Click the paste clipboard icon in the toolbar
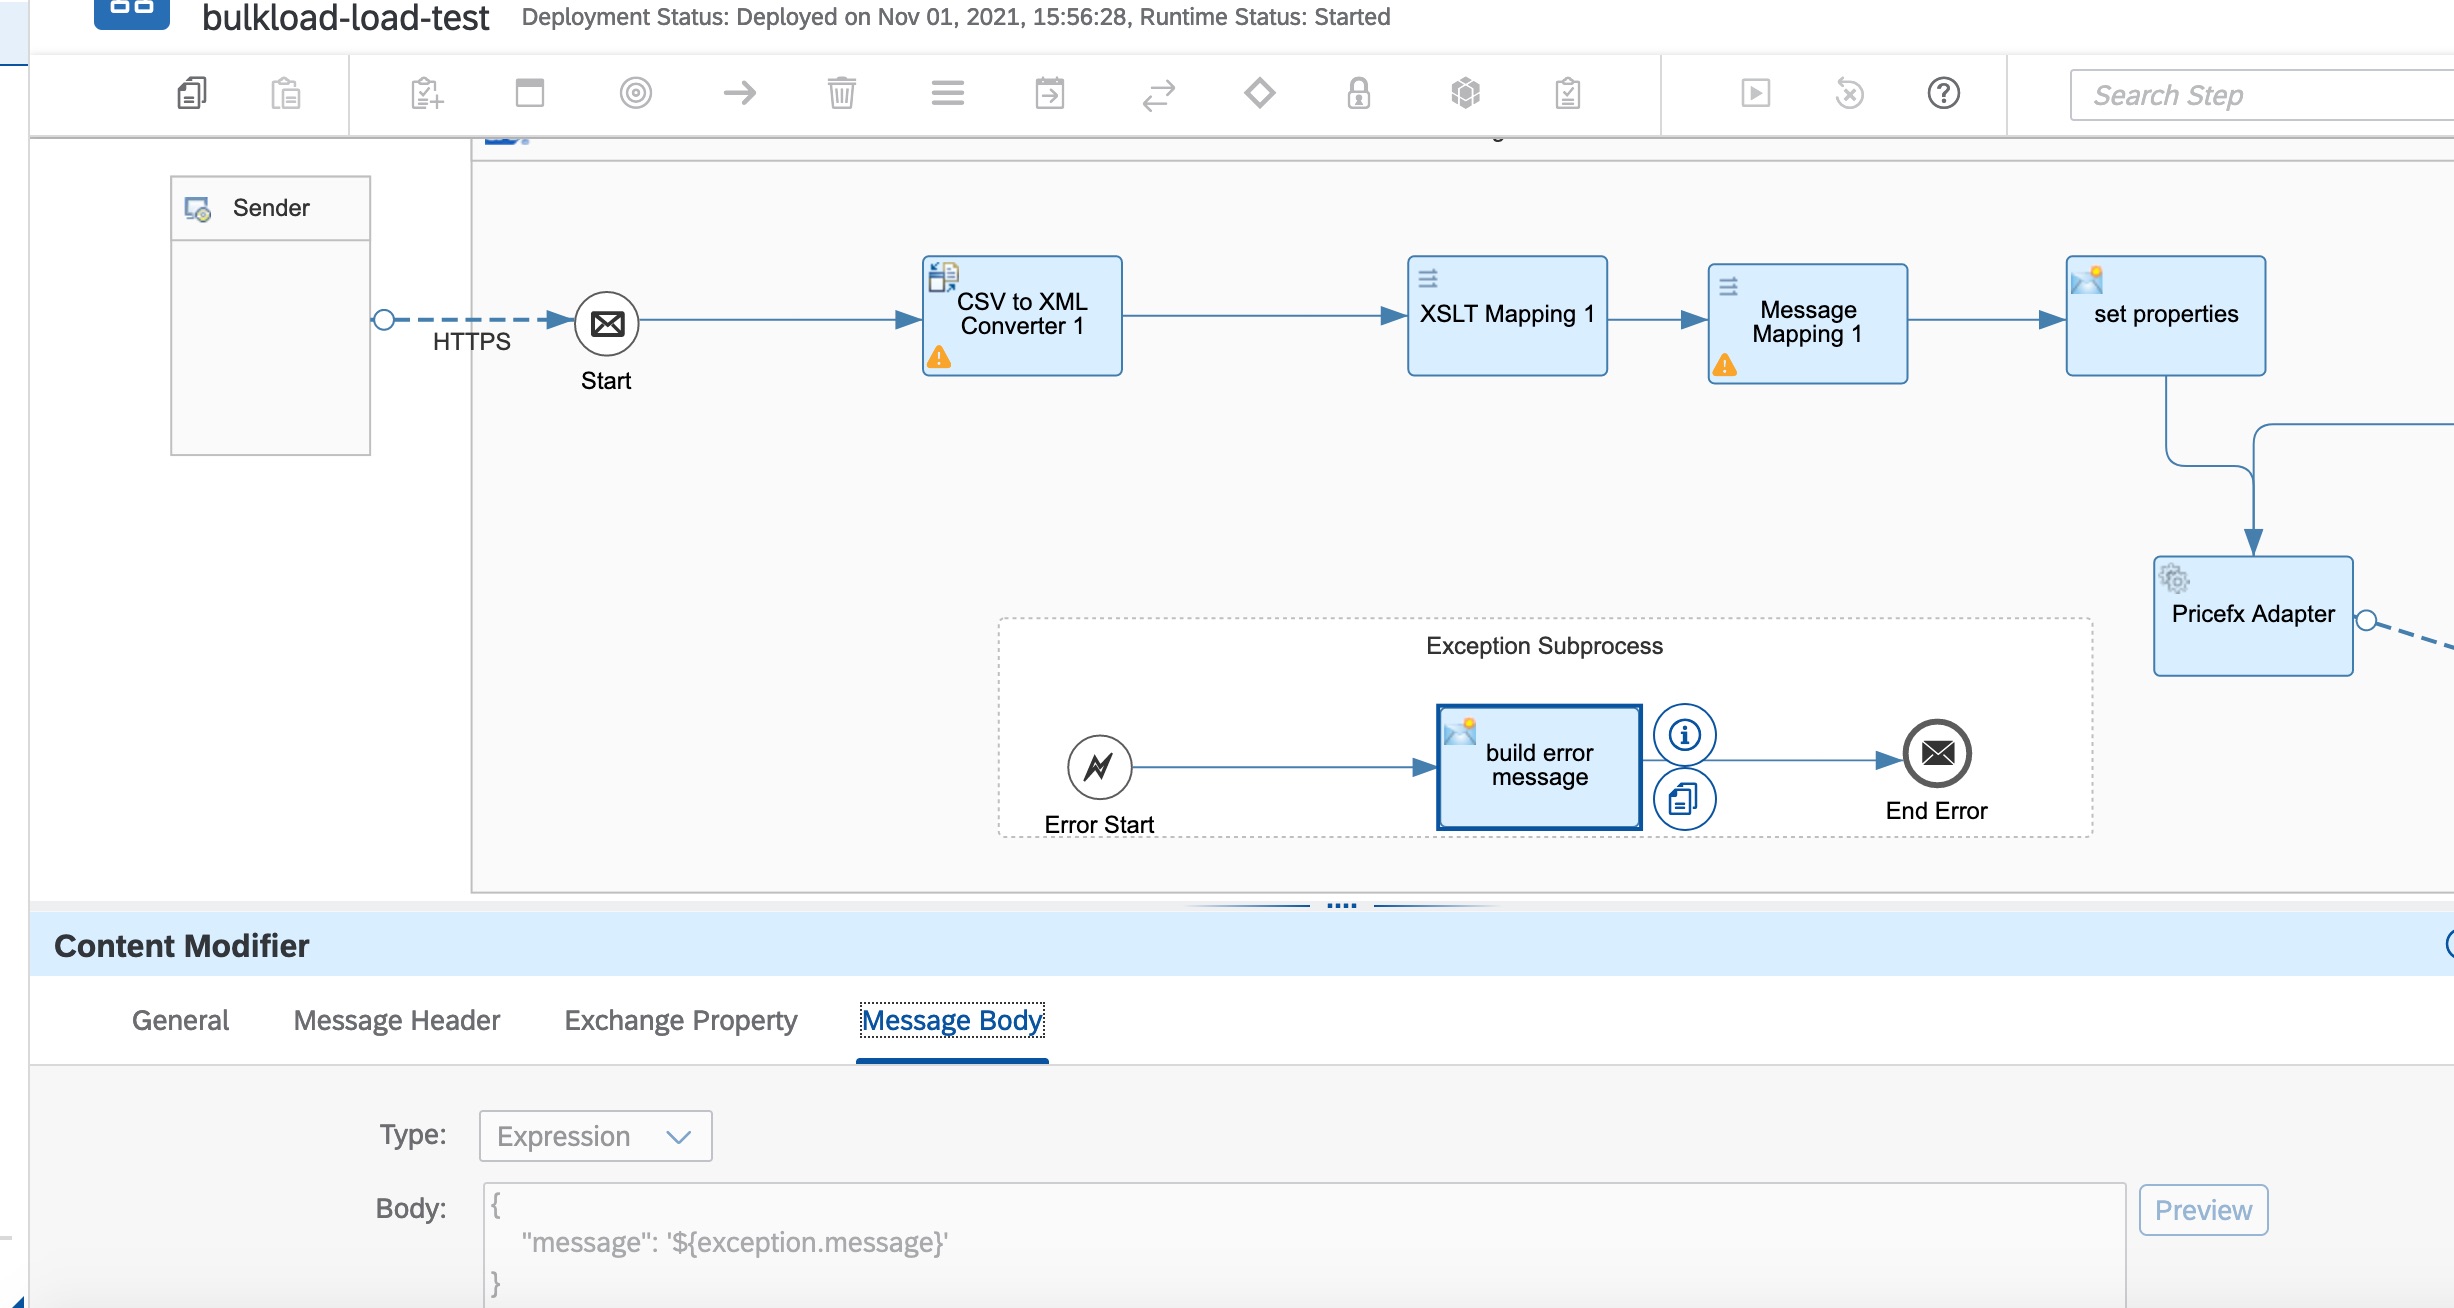The image size is (2454, 1308). coord(286,94)
